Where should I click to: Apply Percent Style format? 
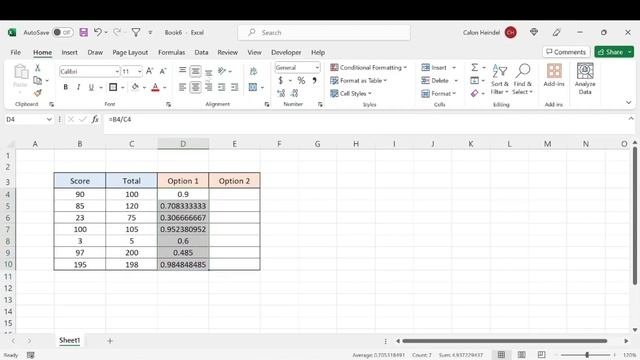tap(301, 80)
